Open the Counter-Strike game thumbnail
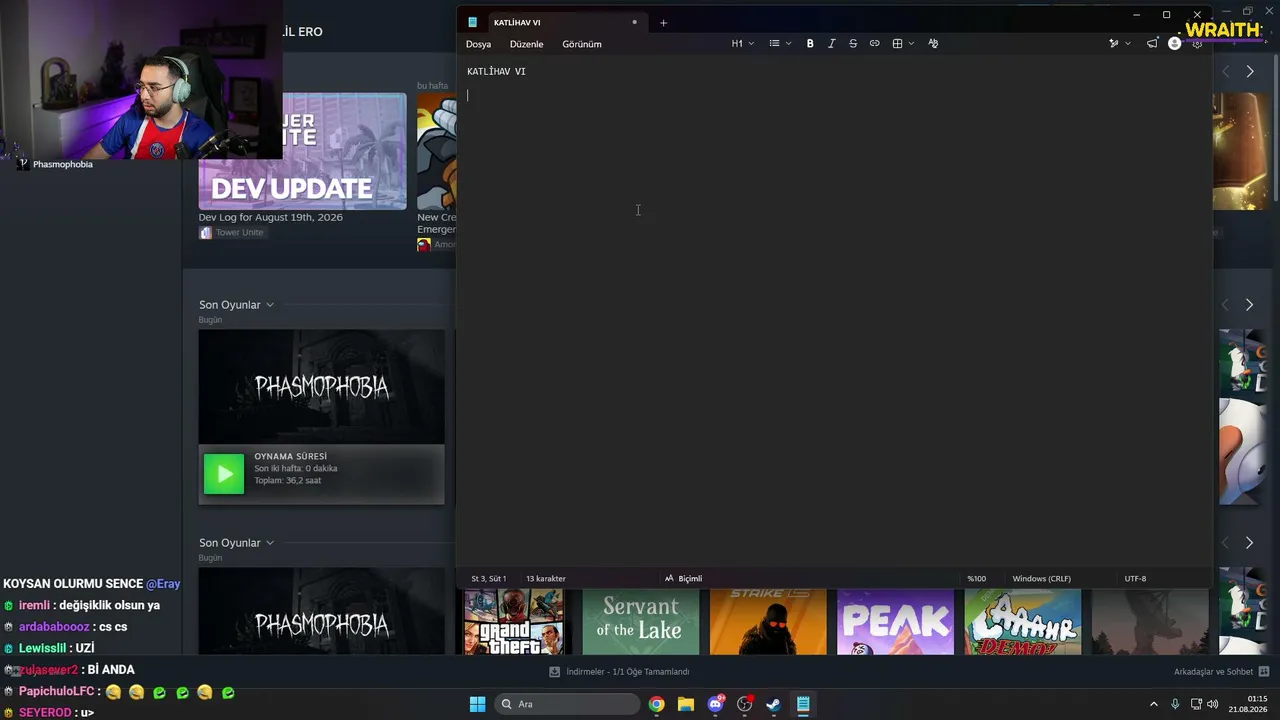 pyautogui.click(x=768, y=622)
